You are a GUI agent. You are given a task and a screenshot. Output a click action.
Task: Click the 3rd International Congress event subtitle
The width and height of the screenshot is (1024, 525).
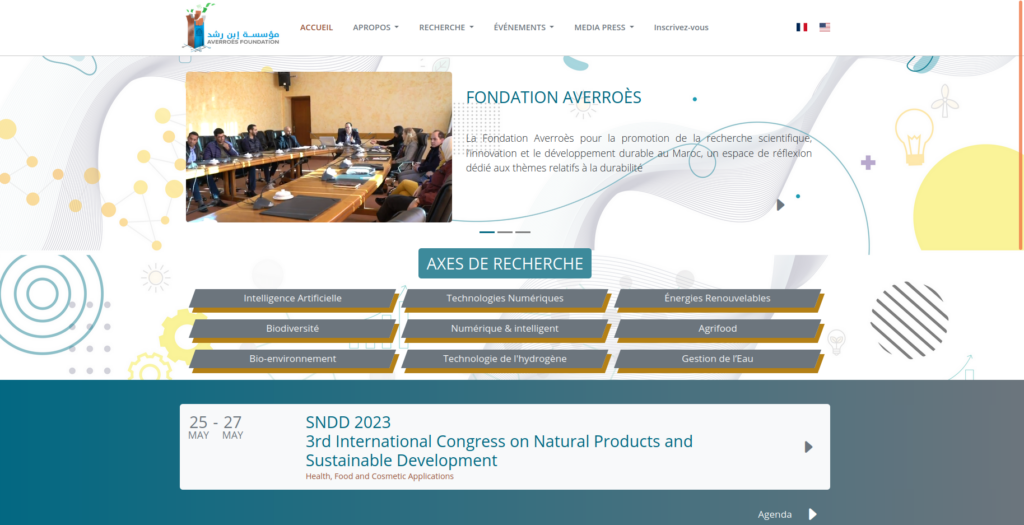click(499, 451)
